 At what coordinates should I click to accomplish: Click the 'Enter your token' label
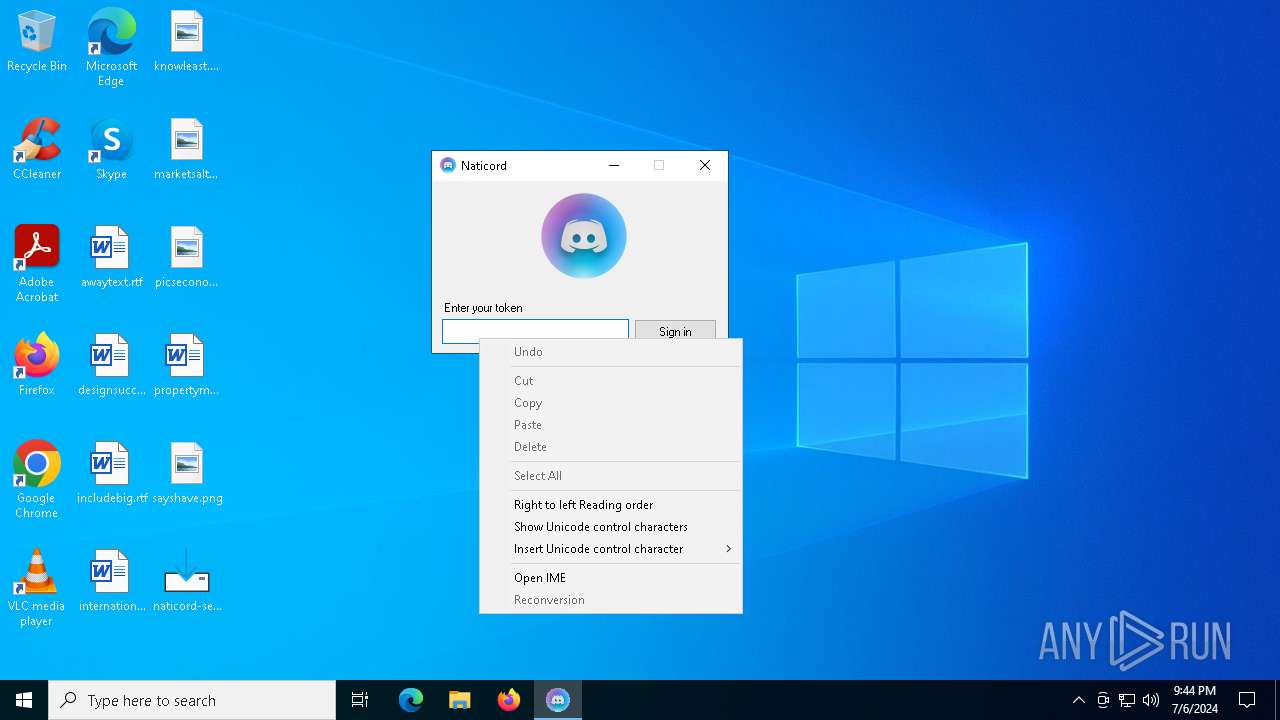click(x=483, y=308)
